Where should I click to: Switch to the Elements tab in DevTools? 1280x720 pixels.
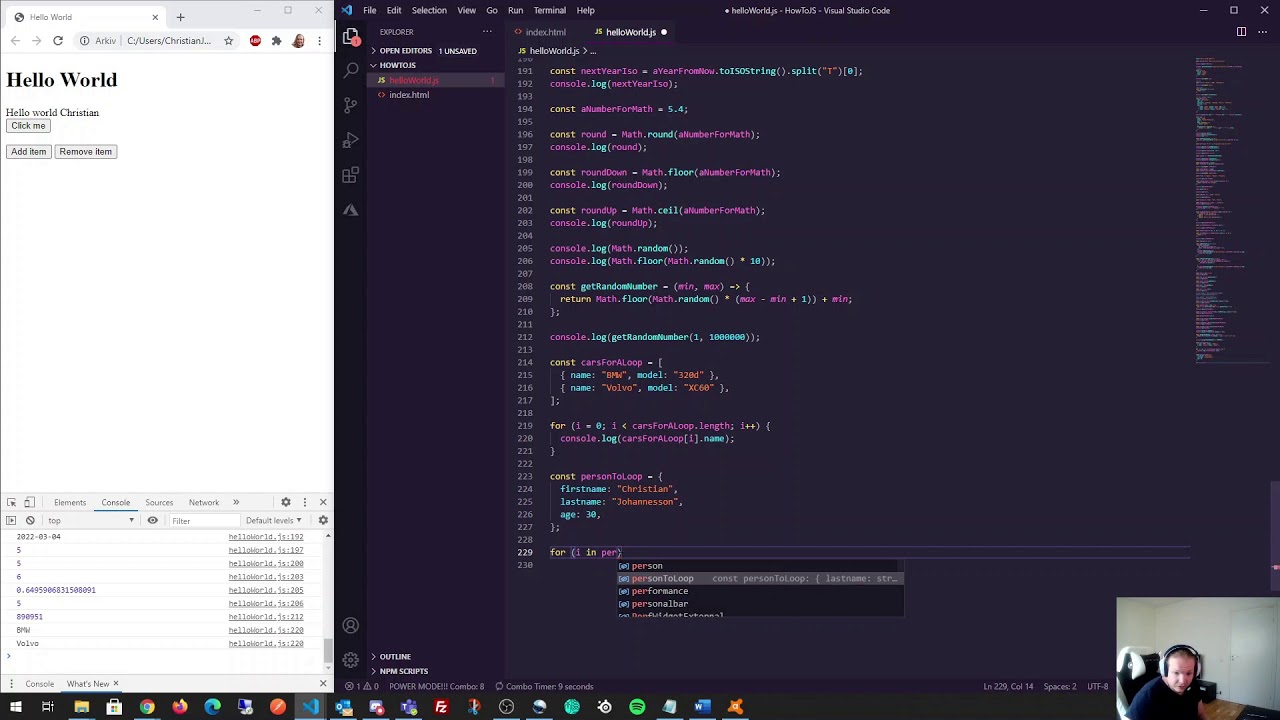pos(70,502)
